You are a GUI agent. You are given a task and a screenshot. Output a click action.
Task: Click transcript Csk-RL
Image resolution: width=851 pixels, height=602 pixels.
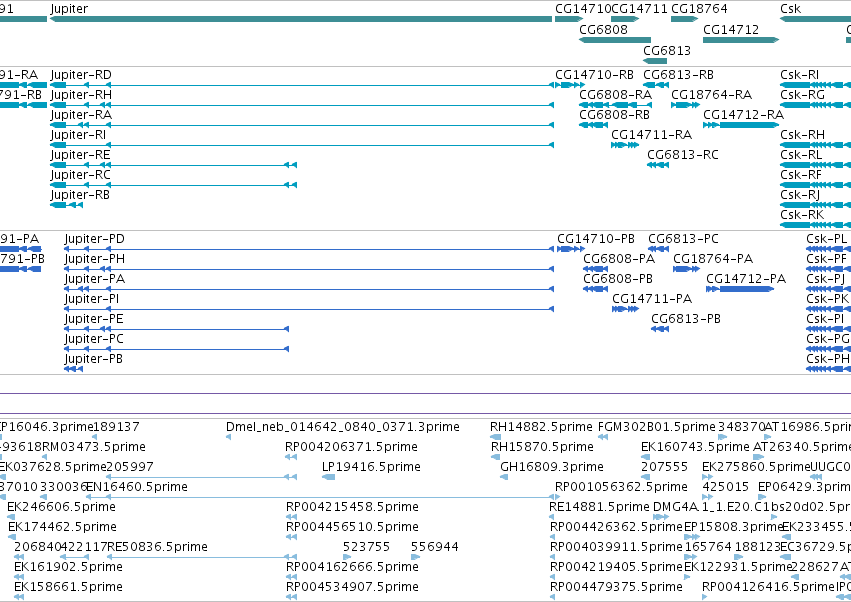click(815, 165)
